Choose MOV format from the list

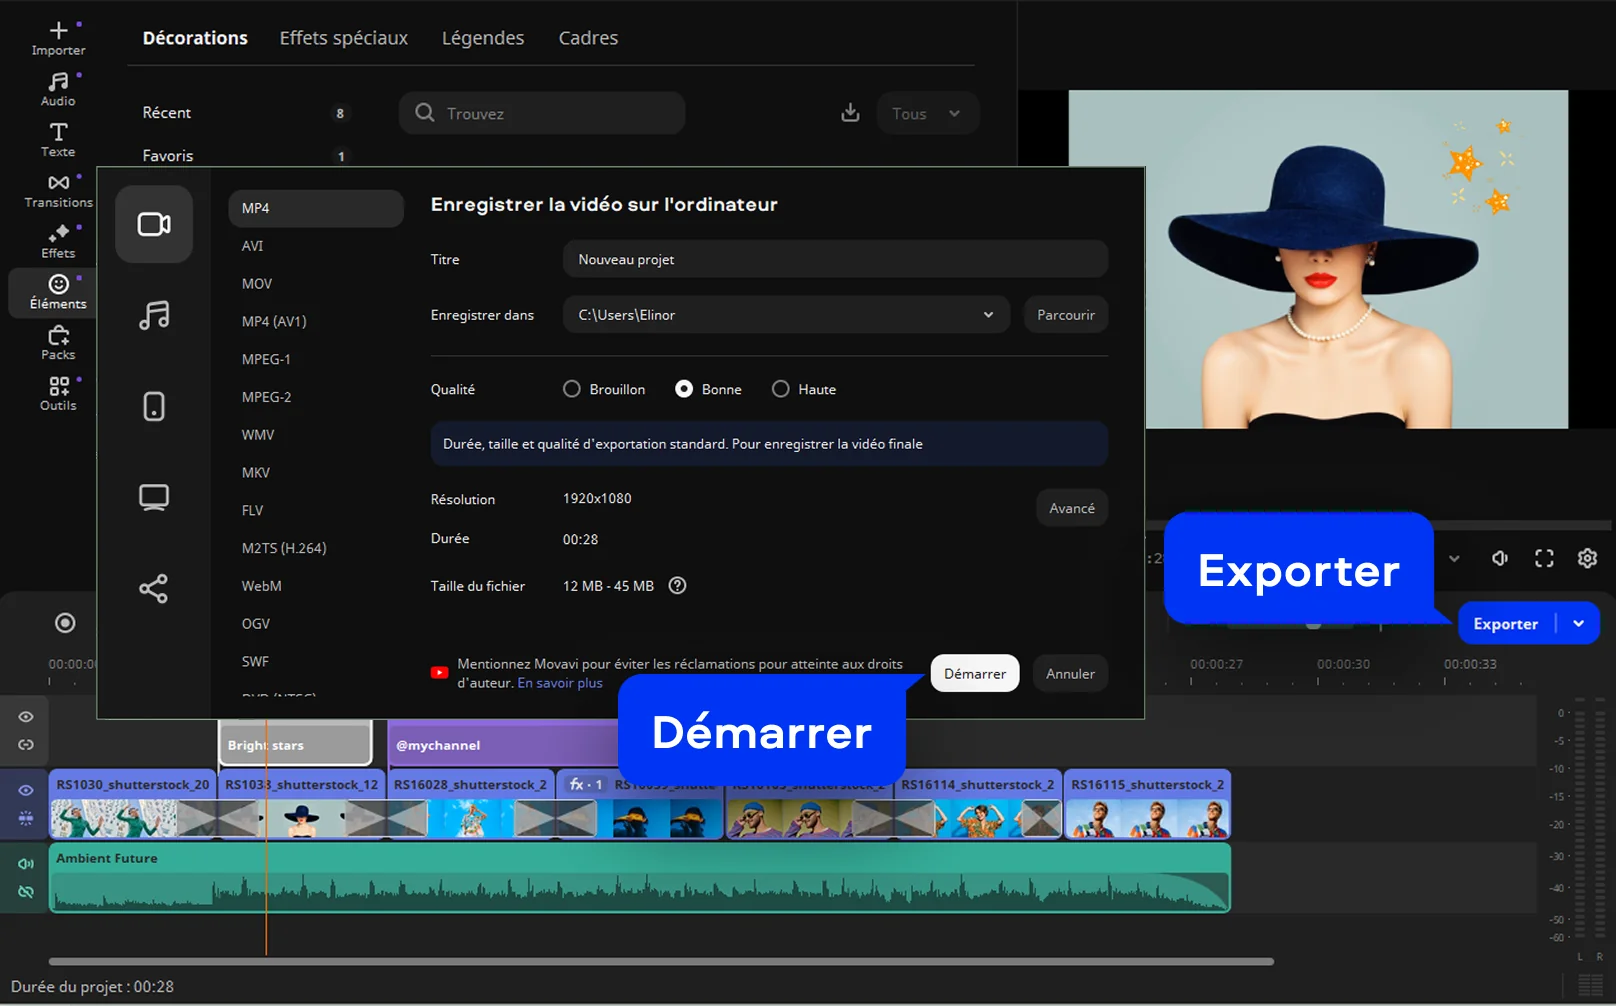click(257, 284)
